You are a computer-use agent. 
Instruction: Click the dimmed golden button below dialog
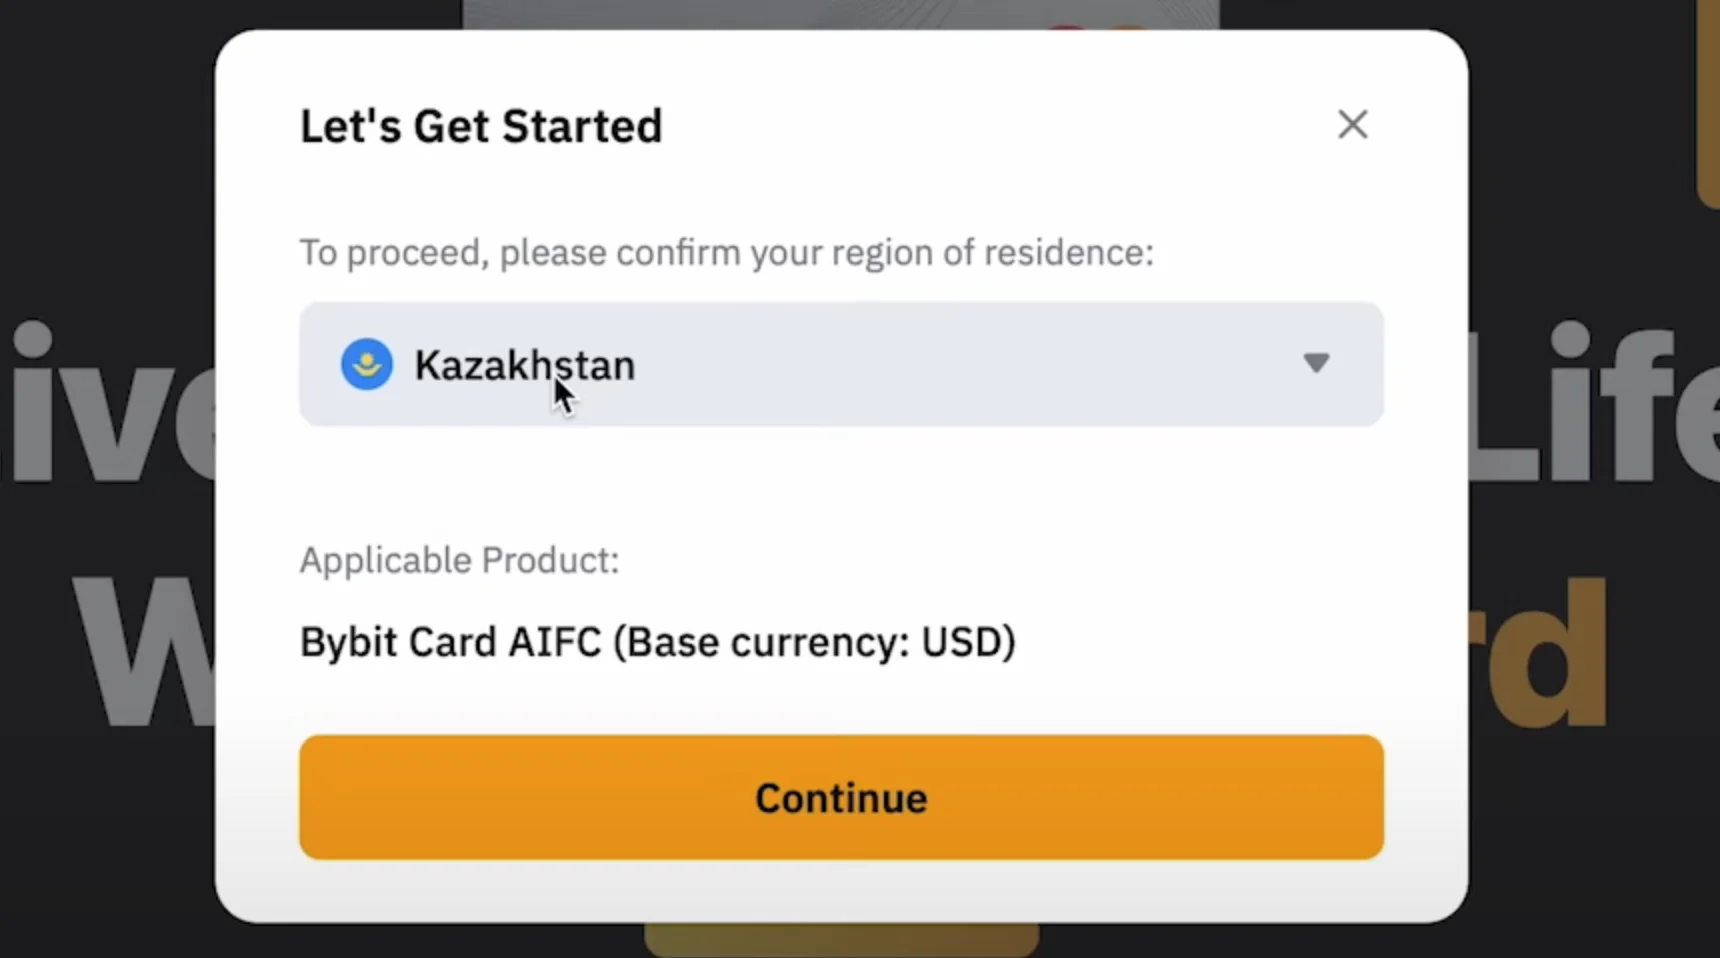[840, 941]
